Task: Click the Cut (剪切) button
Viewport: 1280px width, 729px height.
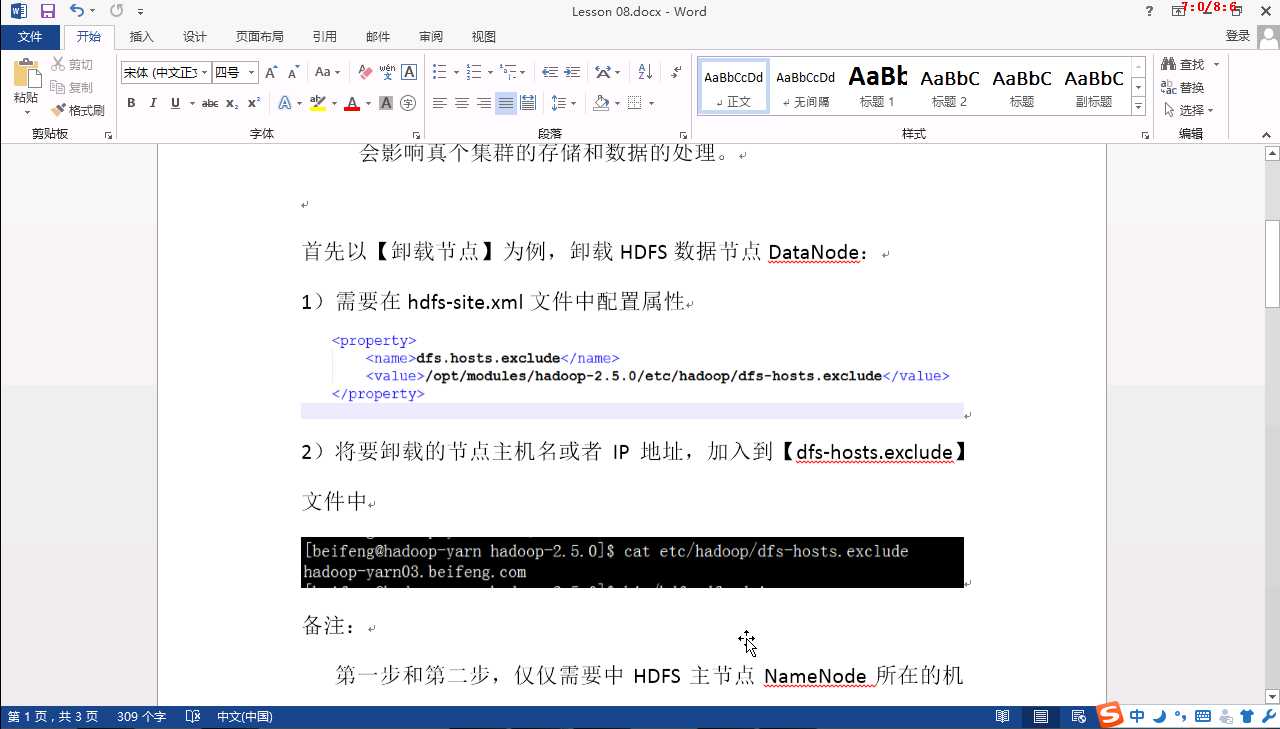Action: (x=72, y=64)
